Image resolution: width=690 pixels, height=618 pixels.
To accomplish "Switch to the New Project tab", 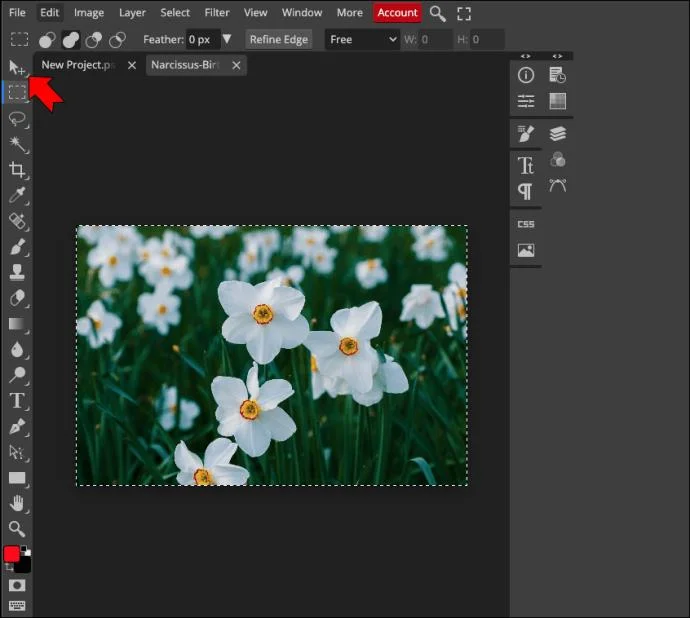I will [79, 65].
